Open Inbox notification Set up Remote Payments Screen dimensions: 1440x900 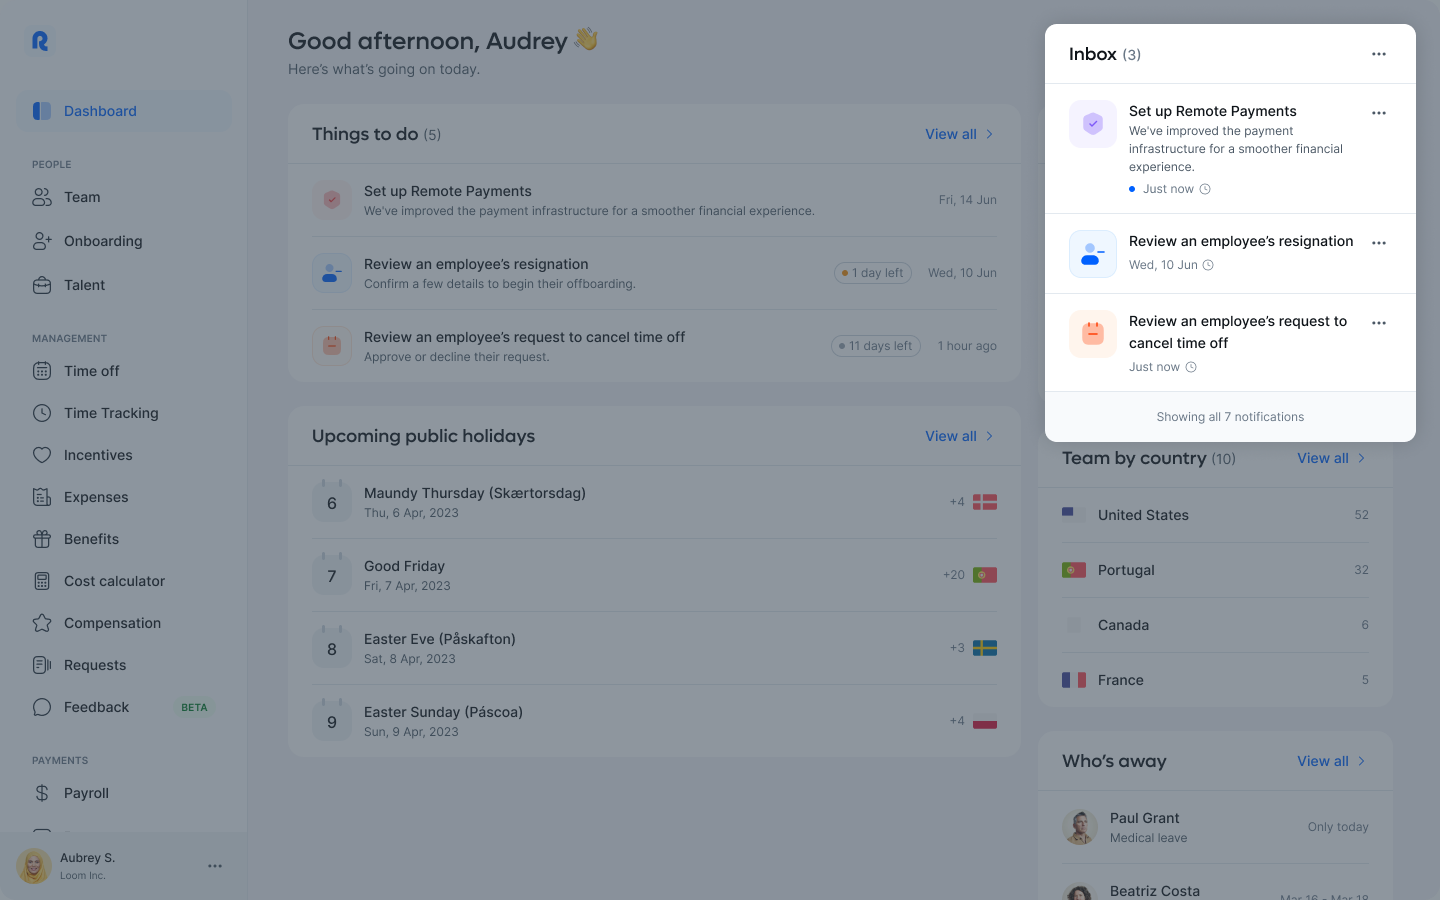1230,149
